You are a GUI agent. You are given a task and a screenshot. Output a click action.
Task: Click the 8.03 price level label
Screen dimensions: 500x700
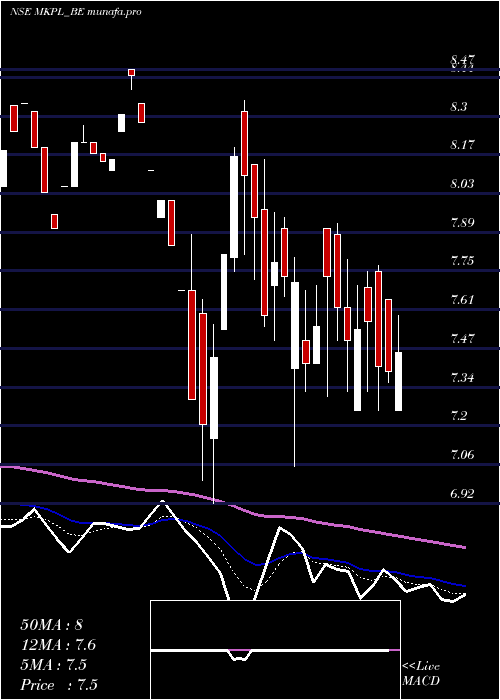[x=462, y=184]
